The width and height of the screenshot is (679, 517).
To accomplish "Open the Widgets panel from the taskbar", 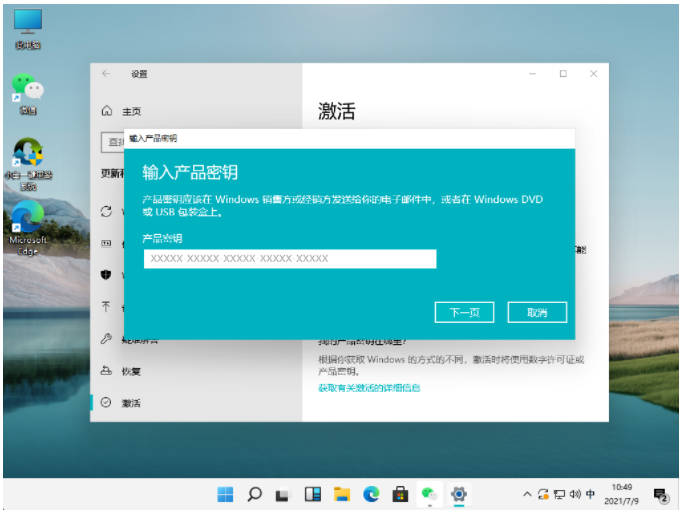I will (x=313, y=494).
